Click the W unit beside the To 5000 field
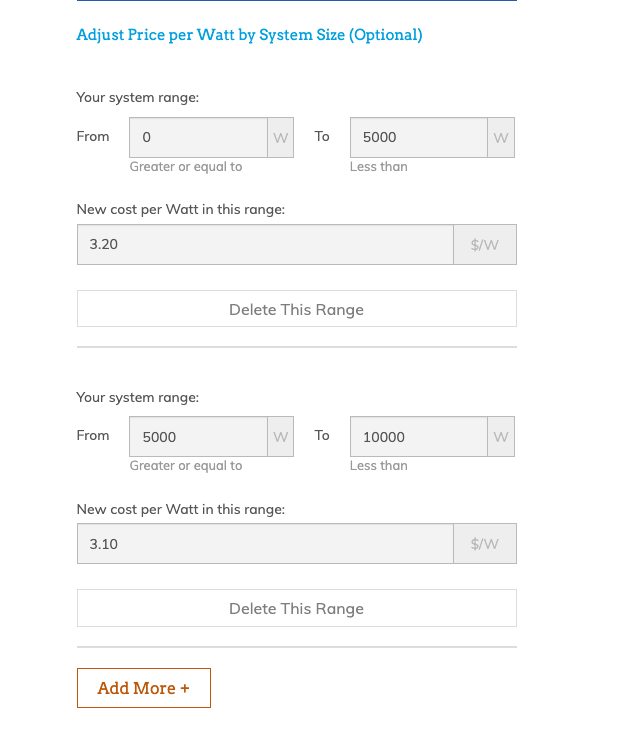Screen dimensions: 620x729 [x=501, y=138]
